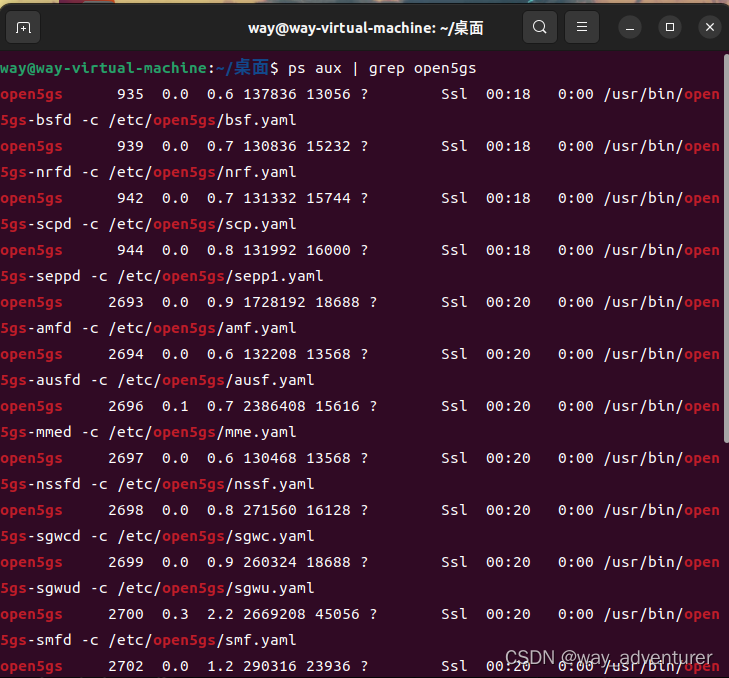Click PID 935 in process list
729x678 pixels.
pyautogui.click(x=130, y=94)
